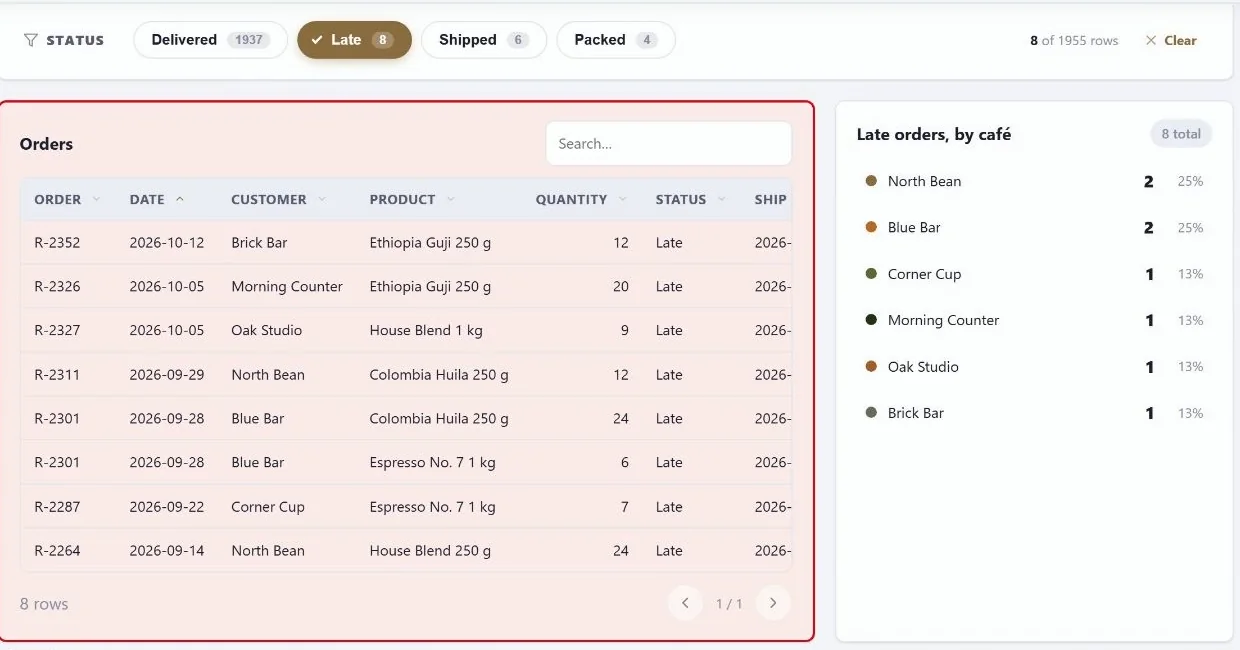
Task: Click the date 2026-09-29 cell
Action: [167, 375]
